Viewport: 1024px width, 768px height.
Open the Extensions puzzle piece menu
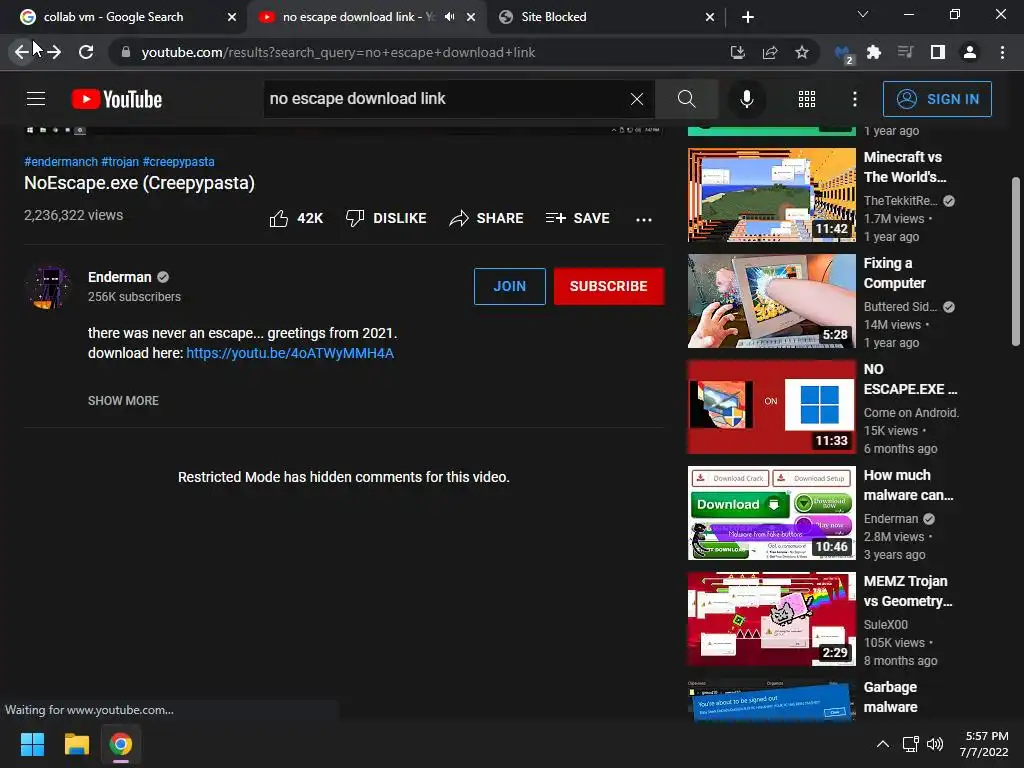pyautogui.click(x=874, y=52)
